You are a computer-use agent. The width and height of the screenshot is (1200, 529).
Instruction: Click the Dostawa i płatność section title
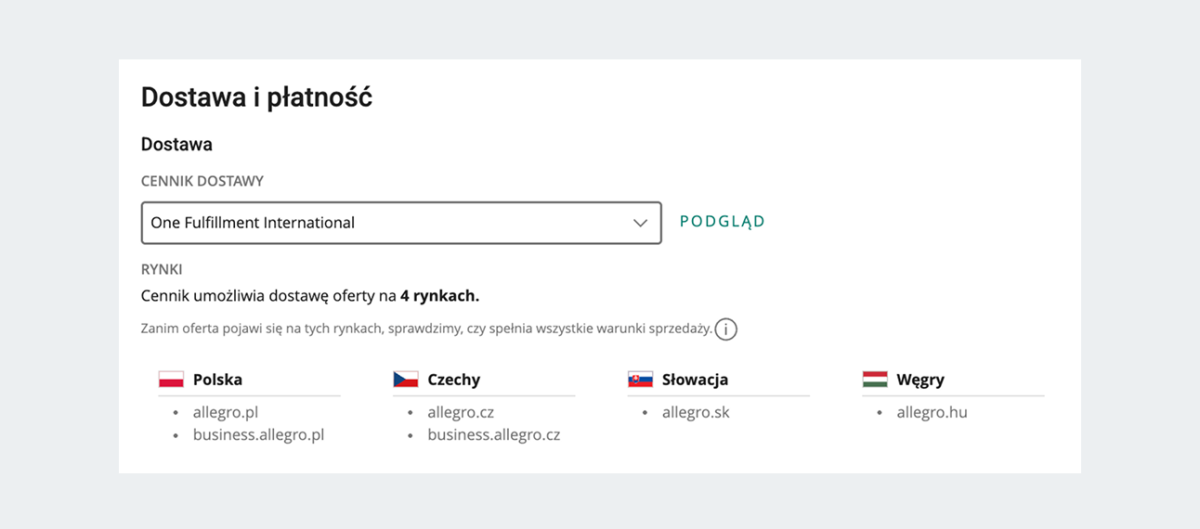pos(257,97)
